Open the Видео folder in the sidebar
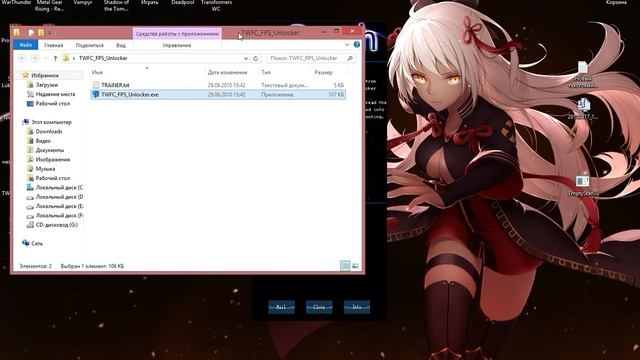The width and height of the screenshot is (640, 360). tap(43, 141)
